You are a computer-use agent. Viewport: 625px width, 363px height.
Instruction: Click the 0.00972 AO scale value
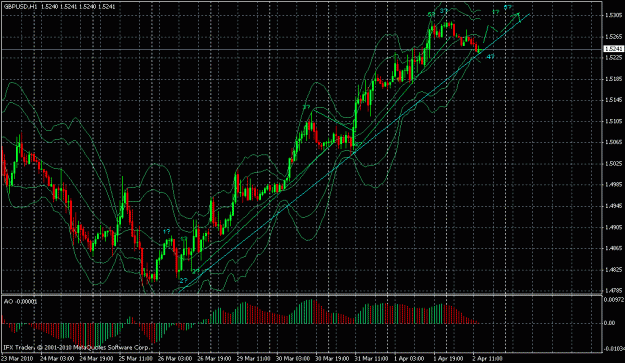pyautogui.click(x=613, y=299)
